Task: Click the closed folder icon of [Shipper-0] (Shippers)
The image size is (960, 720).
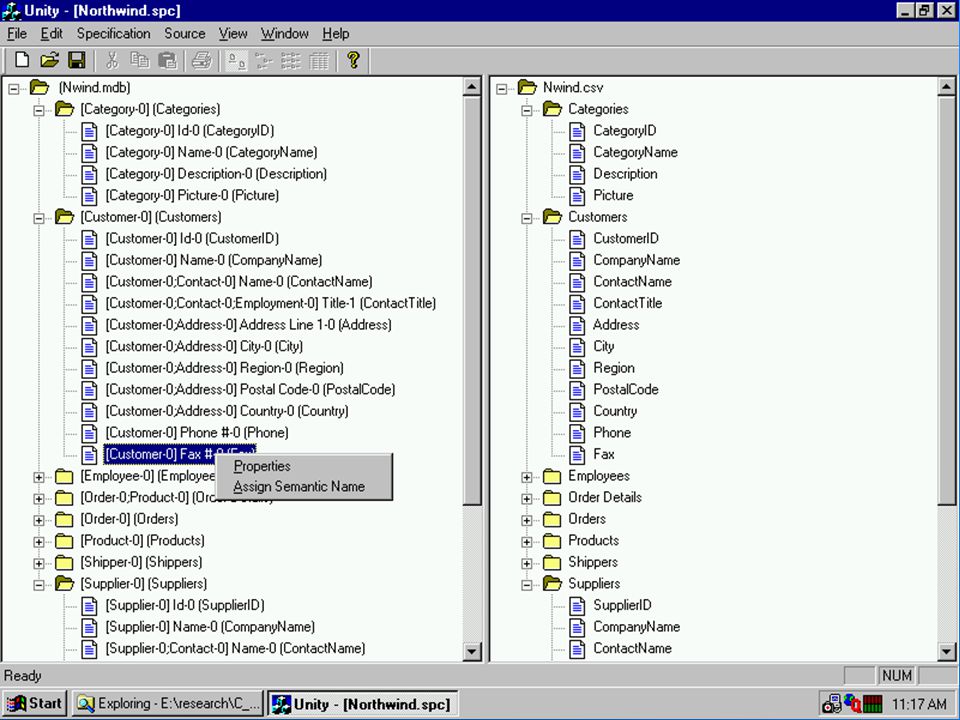Action: click(64, 562)
